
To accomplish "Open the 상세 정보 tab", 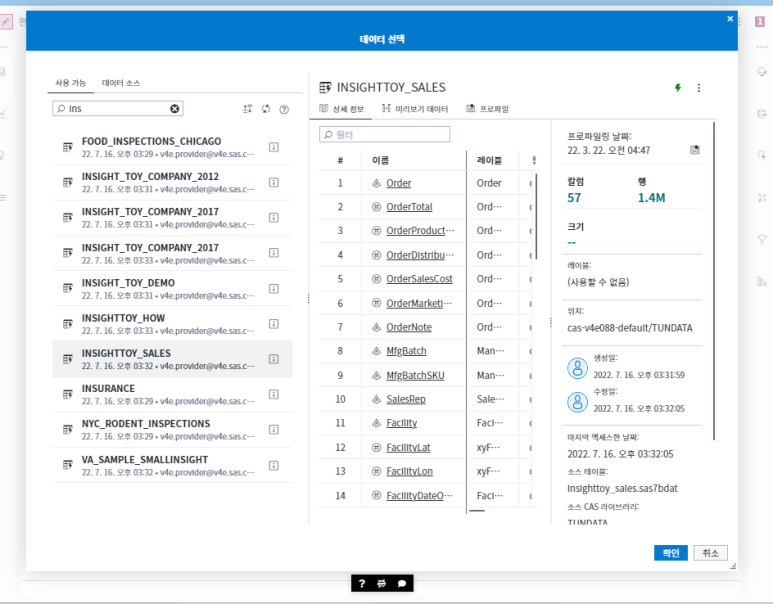I will tap(342, 108).
